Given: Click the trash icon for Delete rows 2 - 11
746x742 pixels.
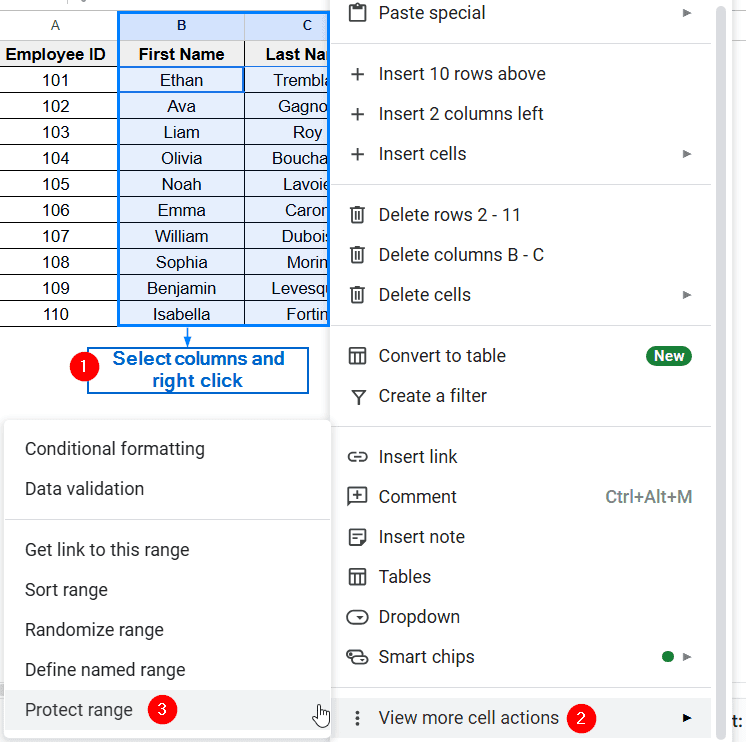Looking at the screenshot, I should click(357, 215).
